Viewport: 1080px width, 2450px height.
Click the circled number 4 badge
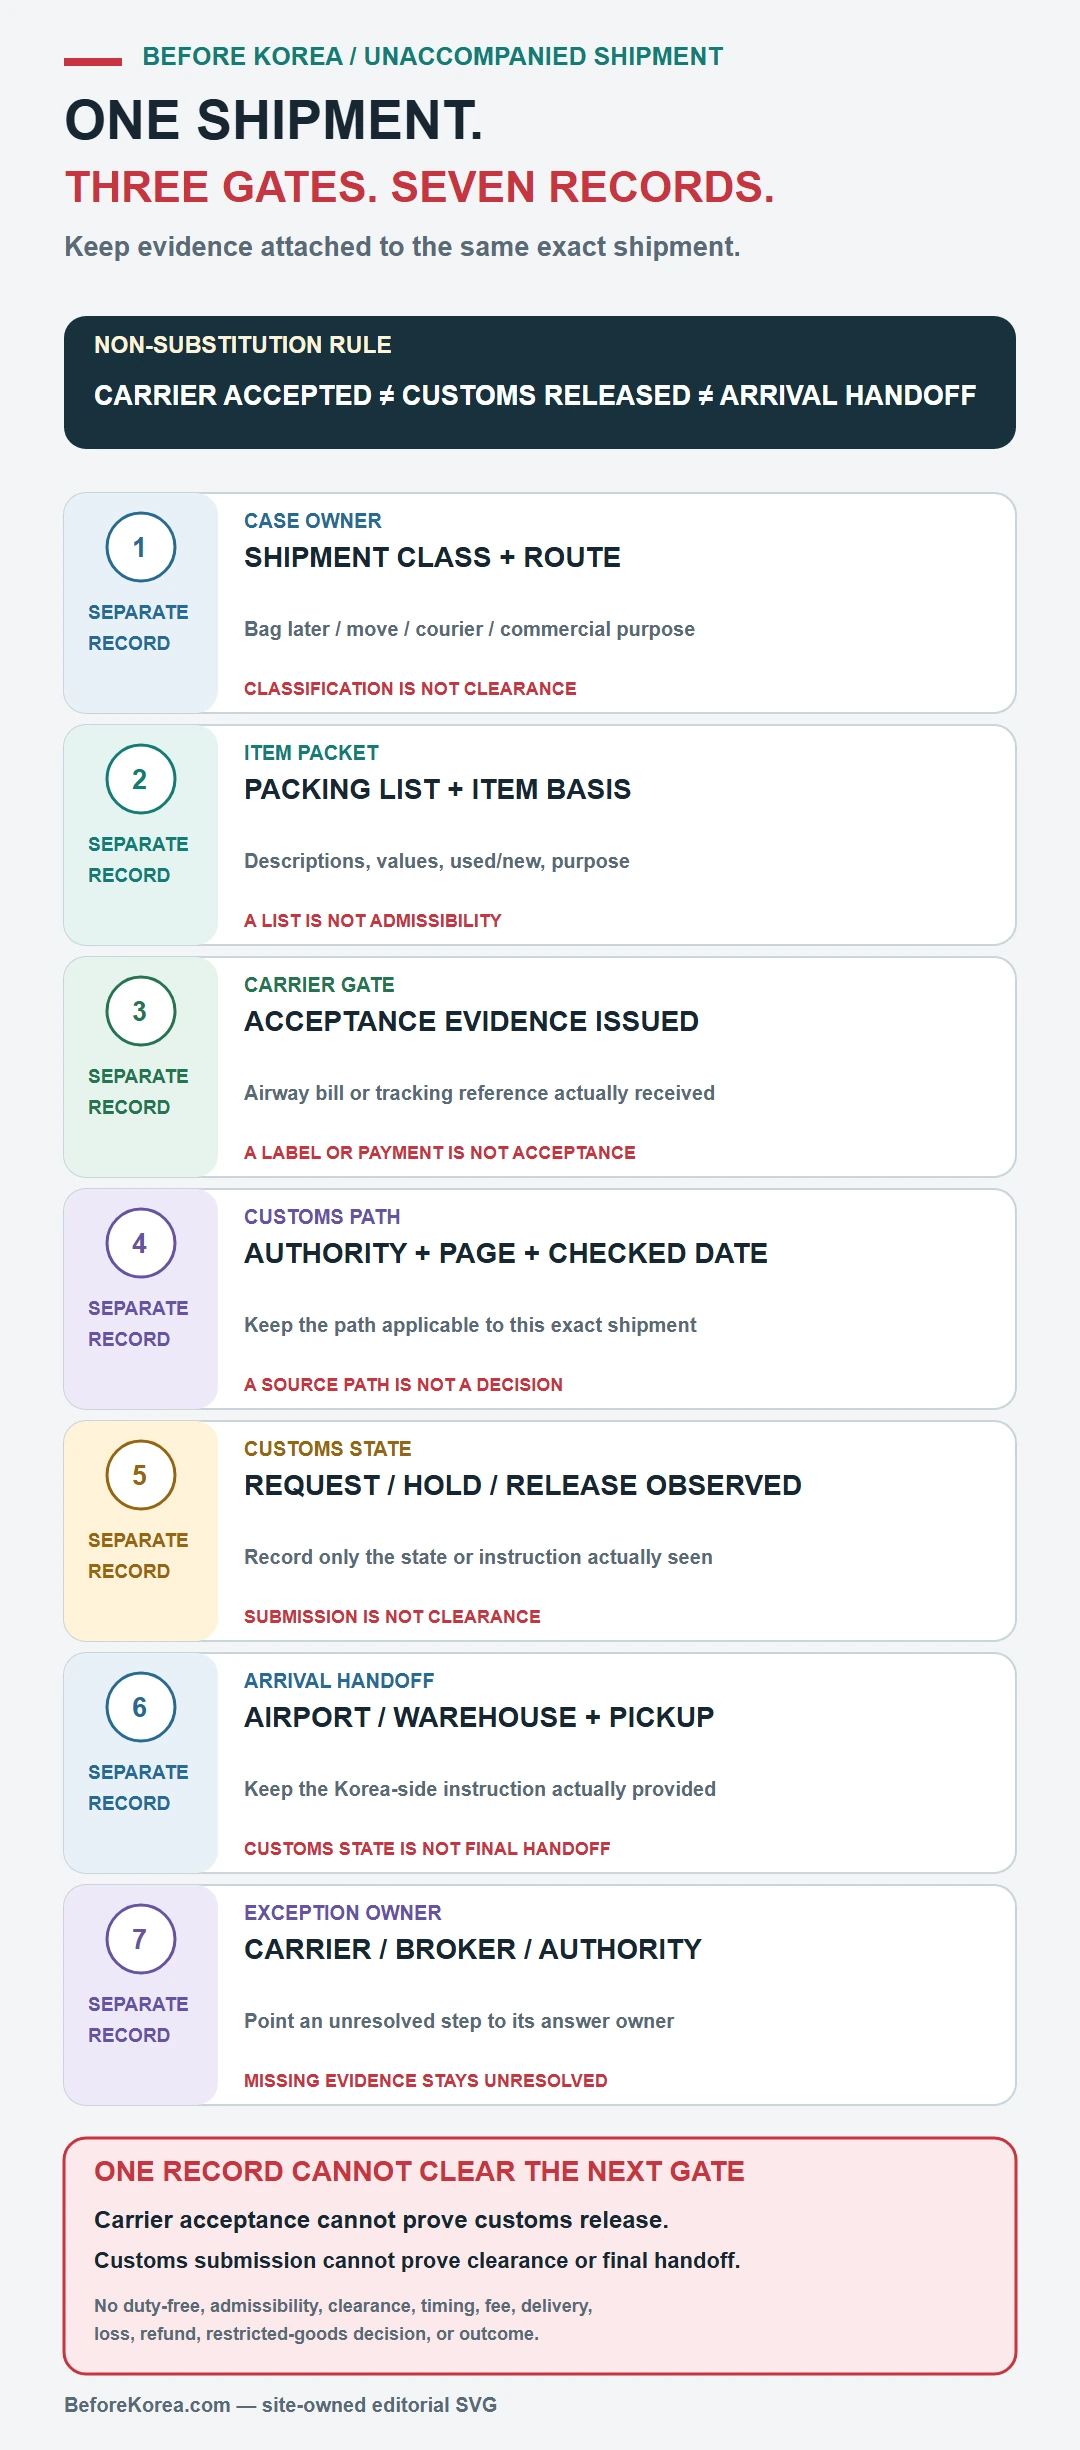tap(141, 1243)
